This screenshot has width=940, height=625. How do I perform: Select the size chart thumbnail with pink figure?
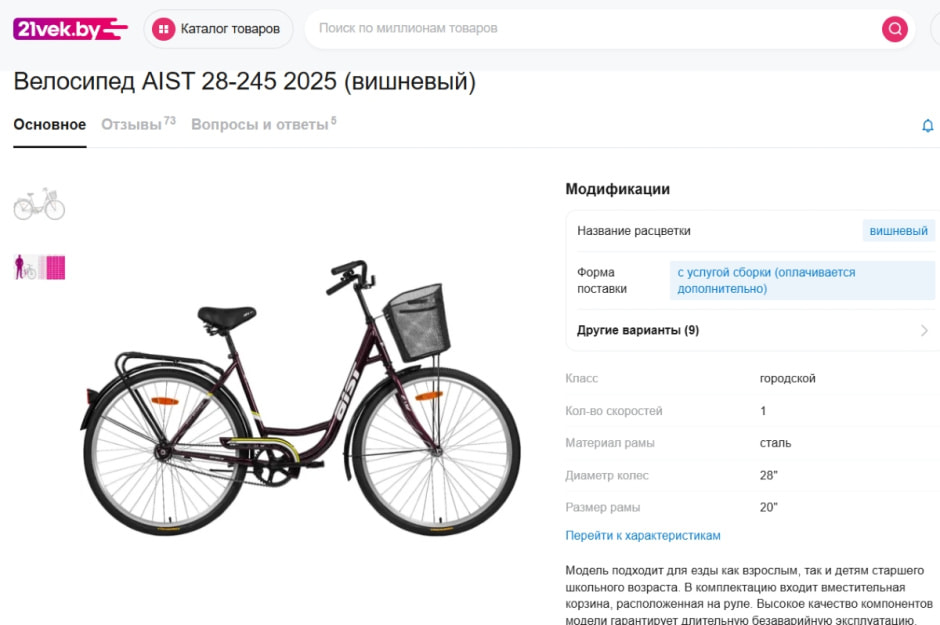click(37, 267)
